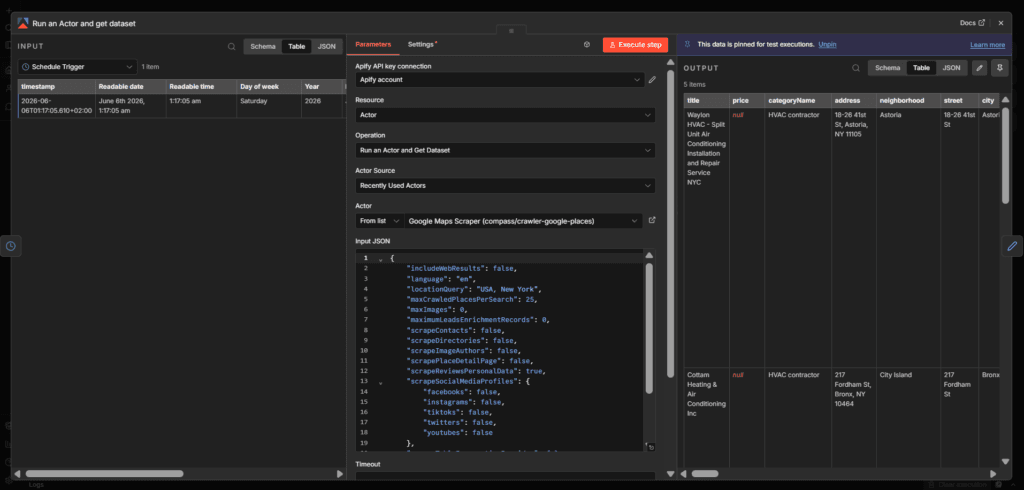
Task: Close the node details dialog
Action: click(x=1001, y=23)
